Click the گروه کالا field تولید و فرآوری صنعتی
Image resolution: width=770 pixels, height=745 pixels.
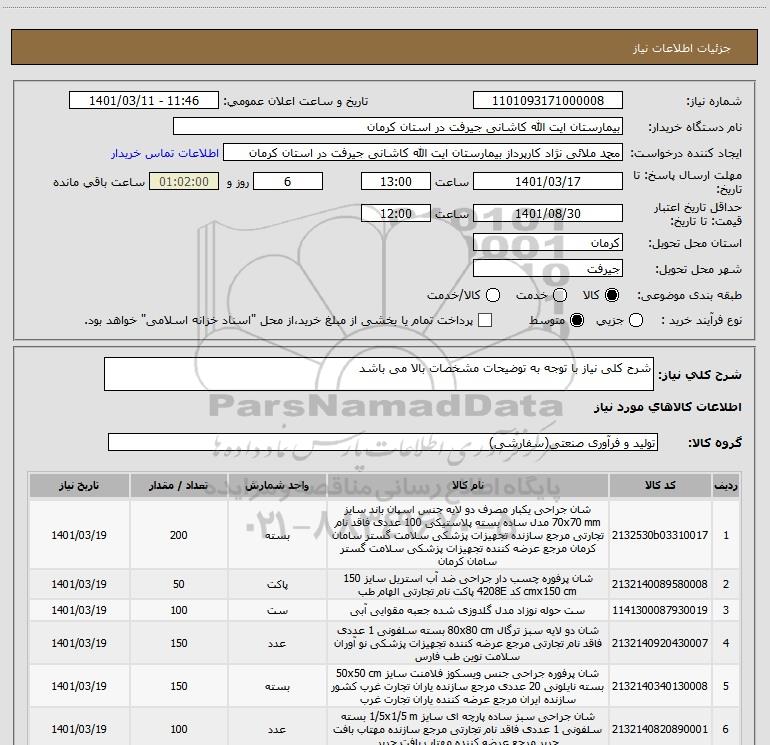[383, 442]
